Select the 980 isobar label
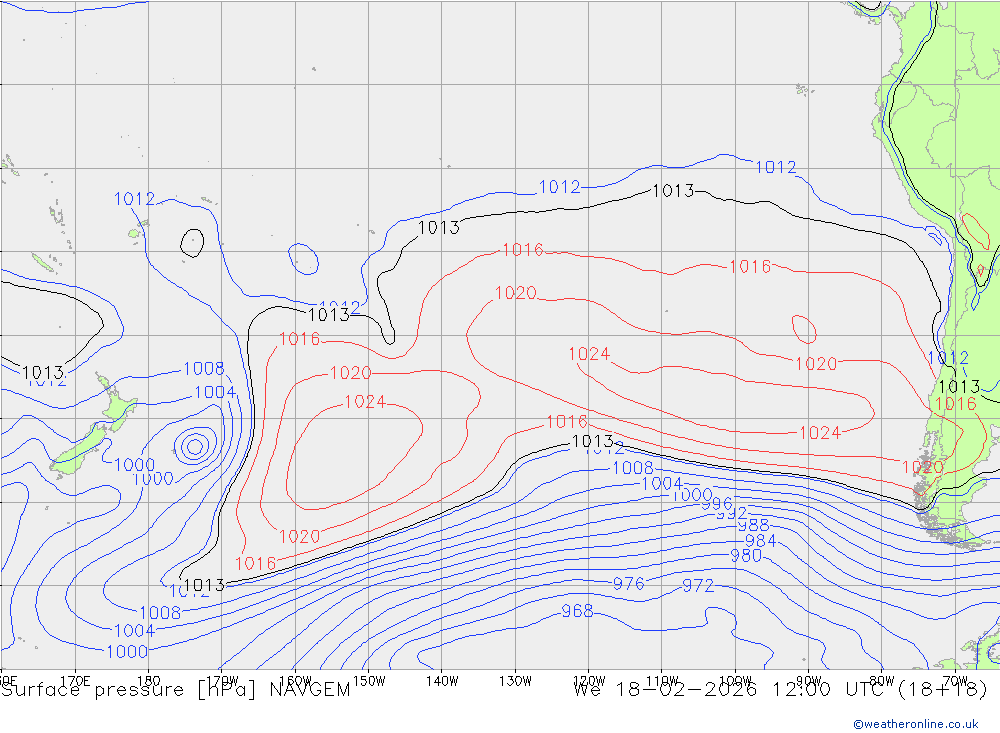 746,556
